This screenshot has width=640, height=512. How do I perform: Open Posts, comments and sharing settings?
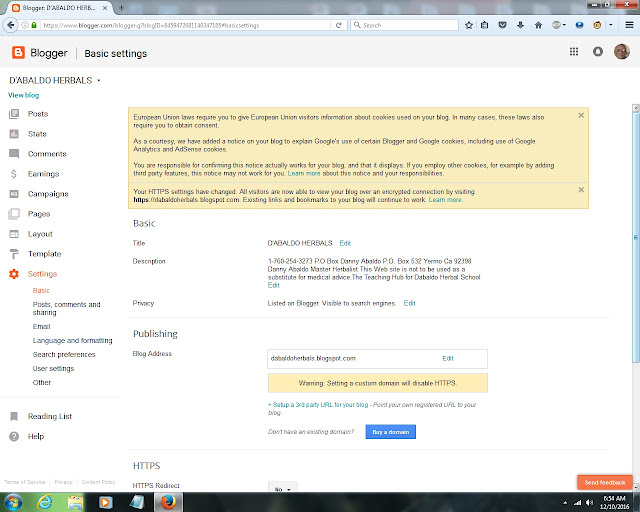click(x=67, y=309)
